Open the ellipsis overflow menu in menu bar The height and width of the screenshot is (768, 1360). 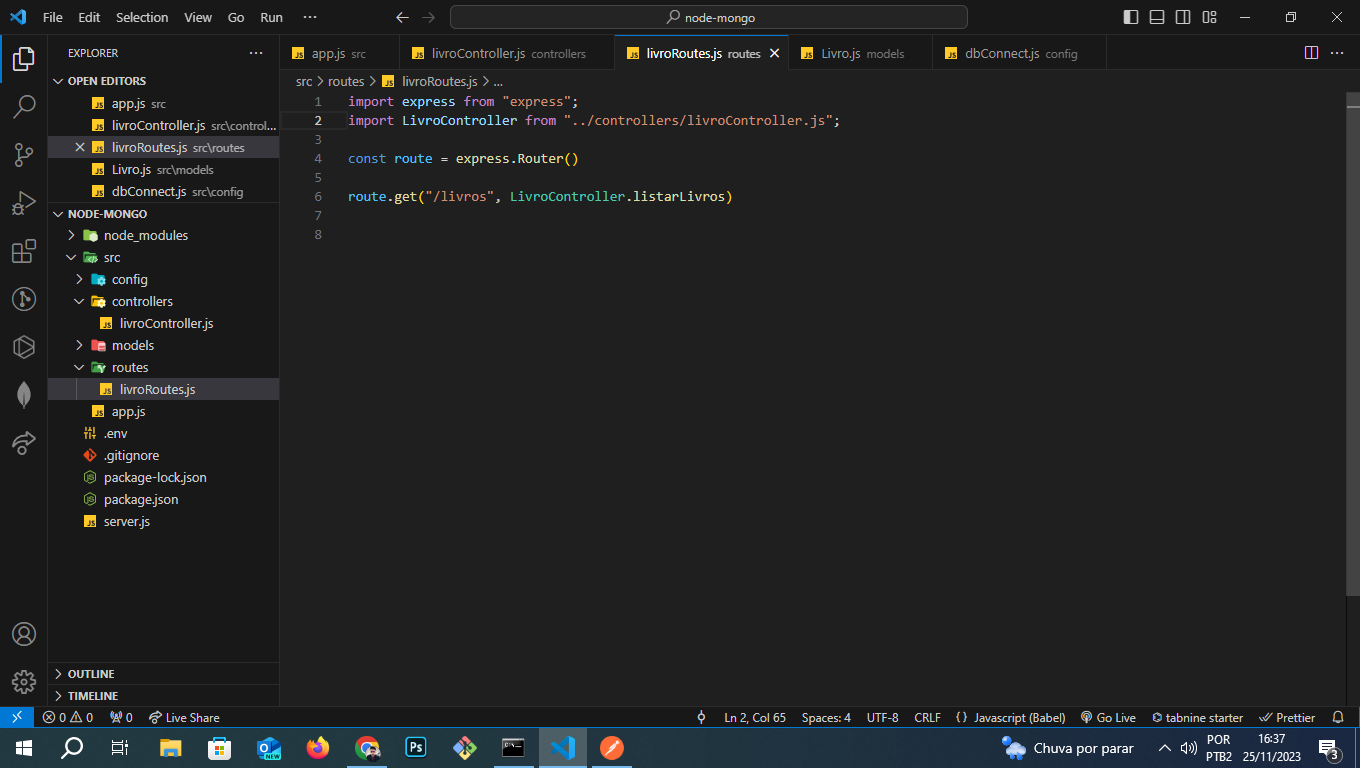point(310,17)
